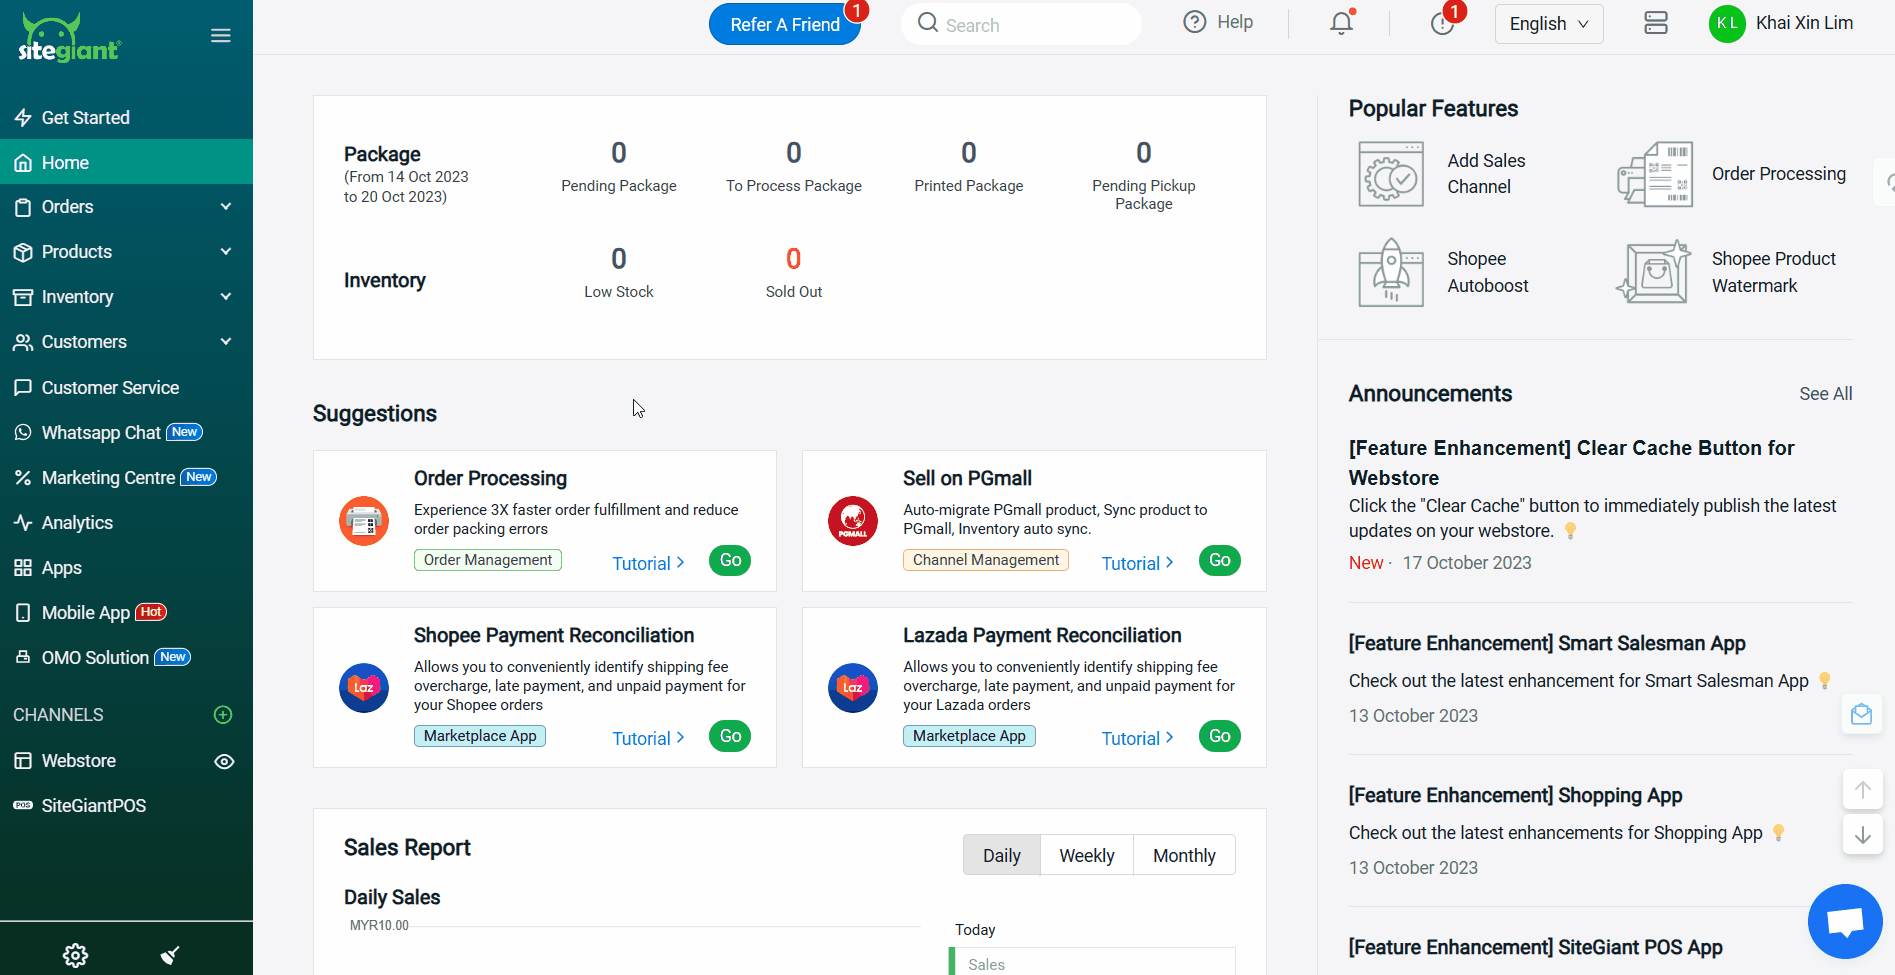This screenshot has height=975, width=1895.
Task: Open the server layout icon in header
Action: pyautogui.click(x=1655, y=23)
